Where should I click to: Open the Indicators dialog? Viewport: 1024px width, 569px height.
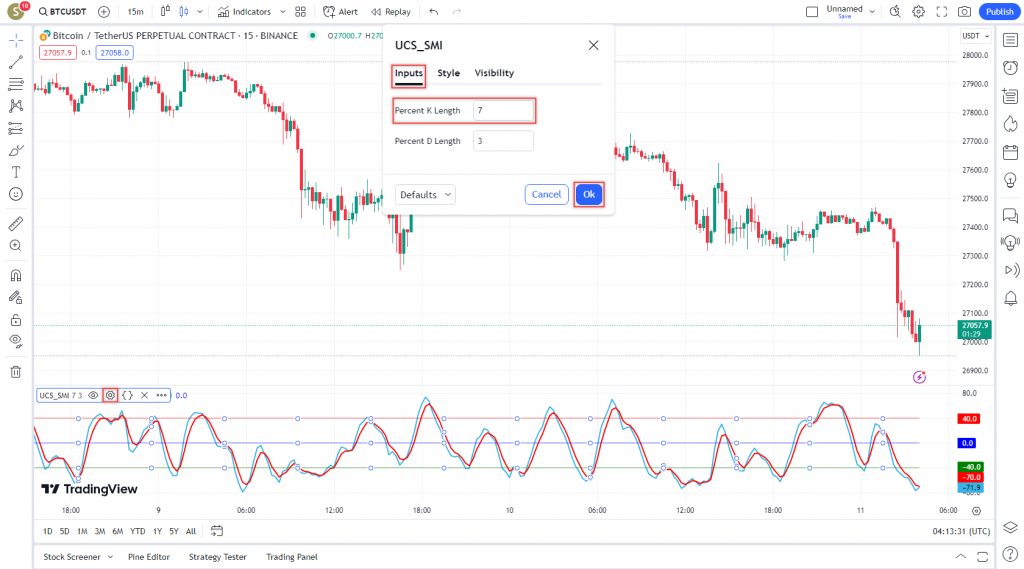(244, 12)
